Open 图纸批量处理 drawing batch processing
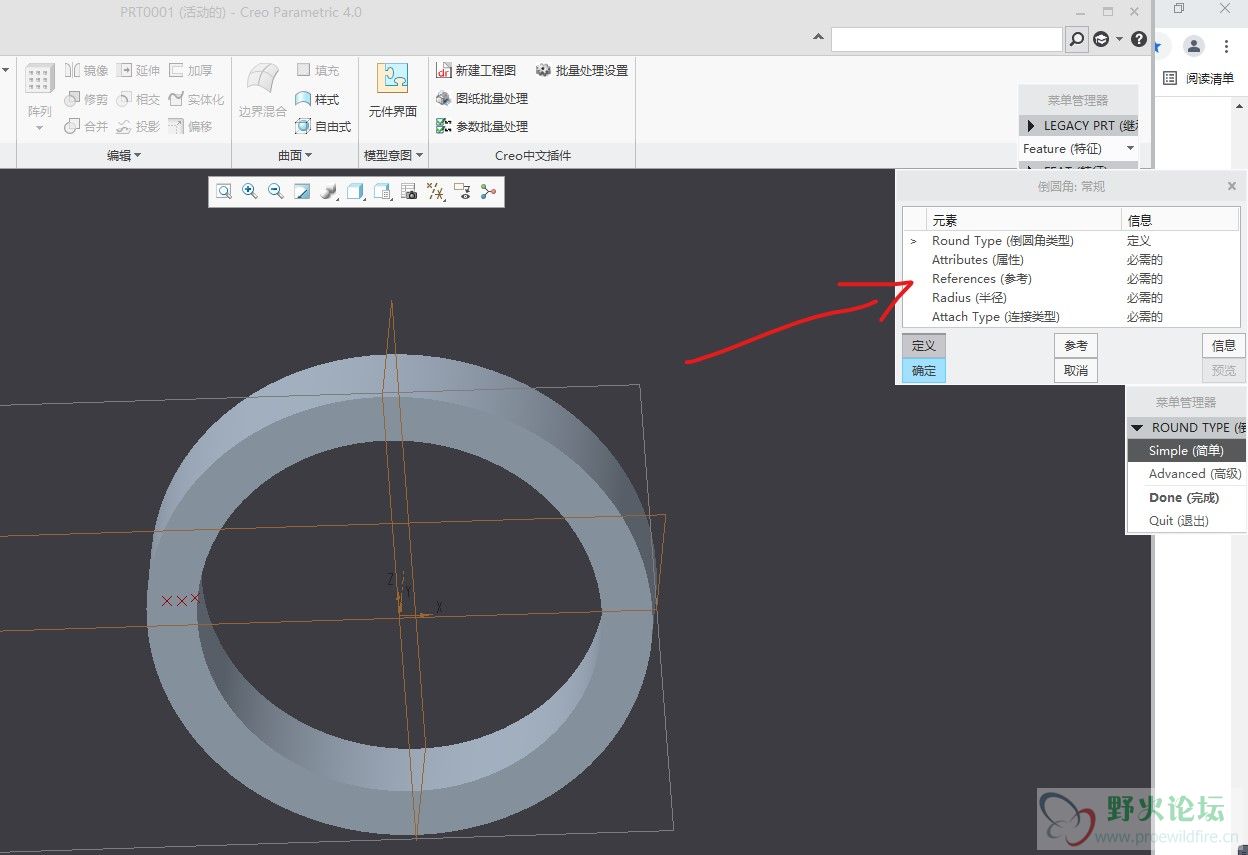1248x855 pixels. click(483, 98)
